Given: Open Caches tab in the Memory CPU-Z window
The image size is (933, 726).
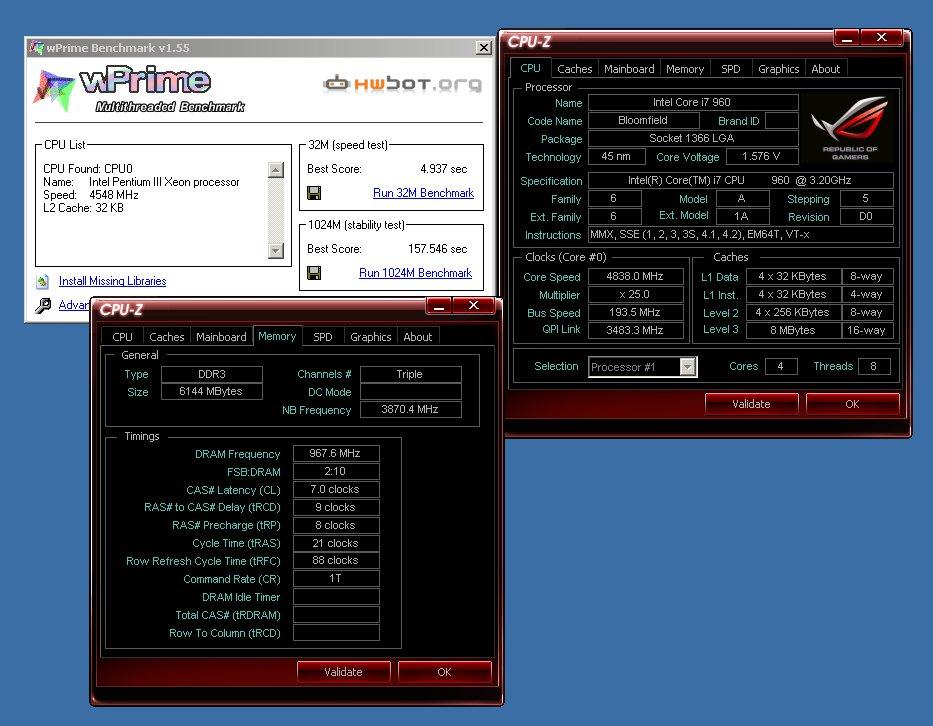Looking at the screenshot, I should 167,337.
